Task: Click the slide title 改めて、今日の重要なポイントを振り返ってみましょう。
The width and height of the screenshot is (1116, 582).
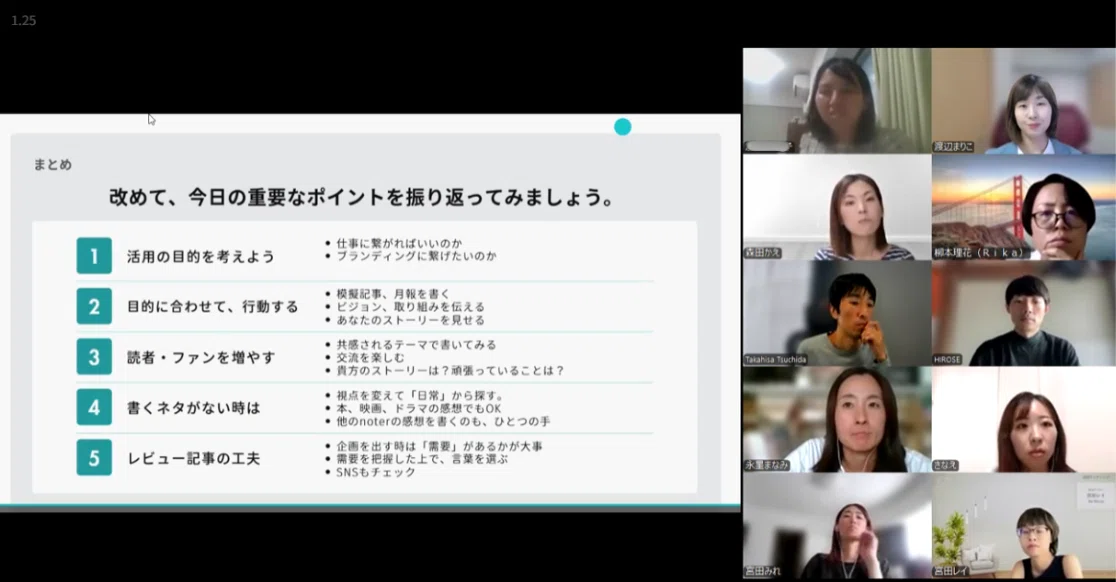Action: click(x=362, y=197)
